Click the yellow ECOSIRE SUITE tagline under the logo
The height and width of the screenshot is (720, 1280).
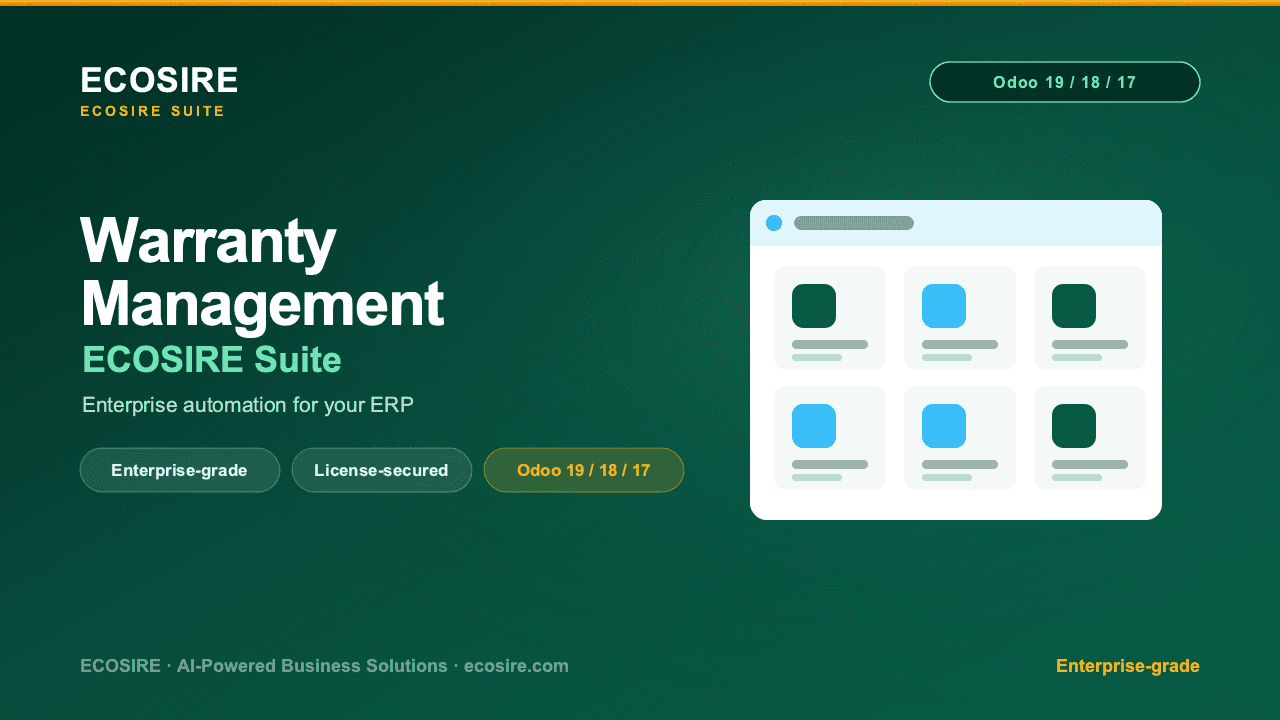tap(153, 111)
